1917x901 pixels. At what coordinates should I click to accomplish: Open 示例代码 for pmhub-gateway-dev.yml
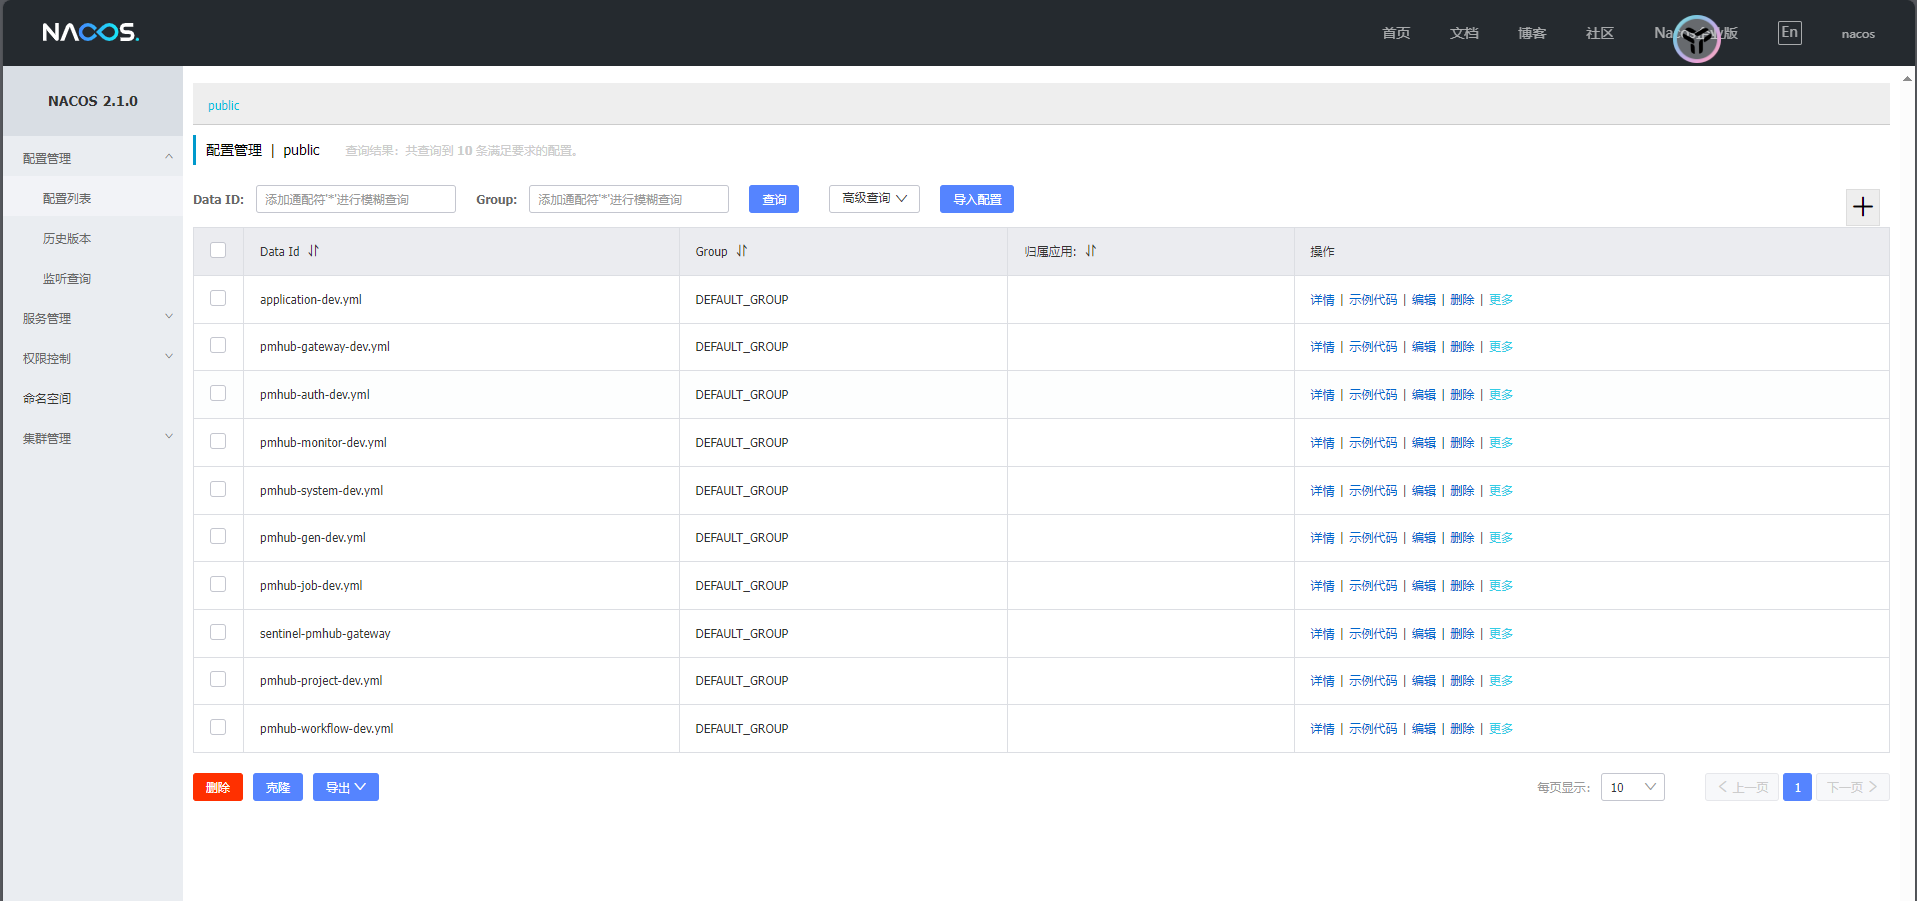pyautogui.click(x=1373, y=347)
